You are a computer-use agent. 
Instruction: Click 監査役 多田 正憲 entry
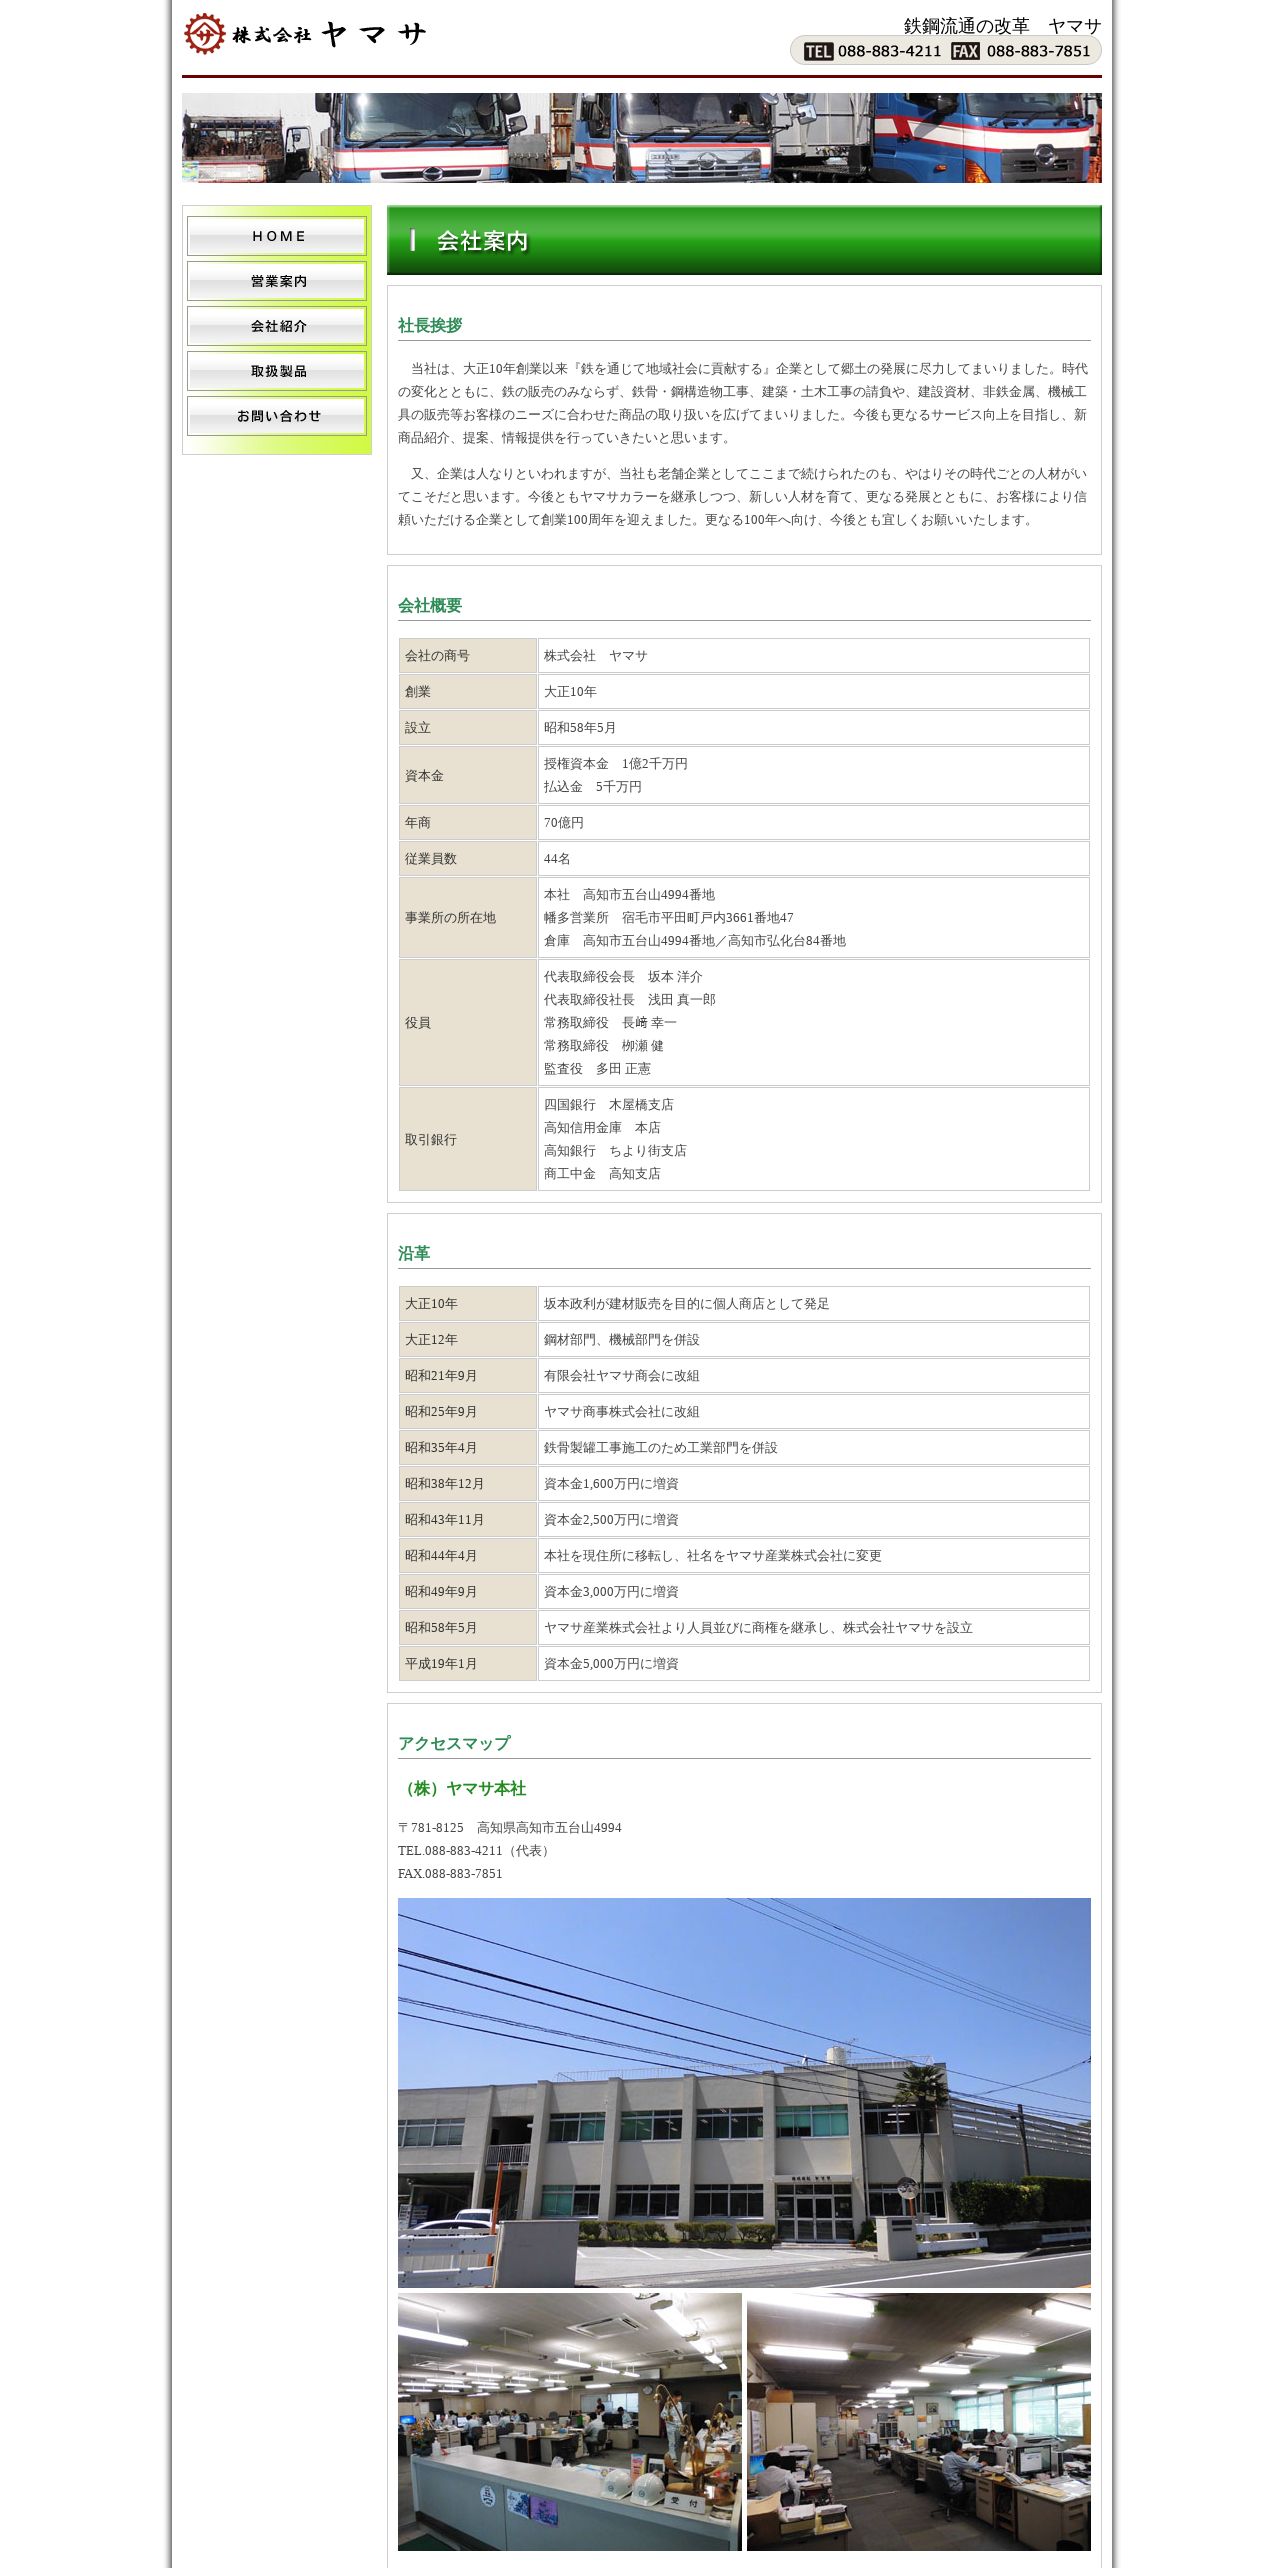coord(597,1069)
